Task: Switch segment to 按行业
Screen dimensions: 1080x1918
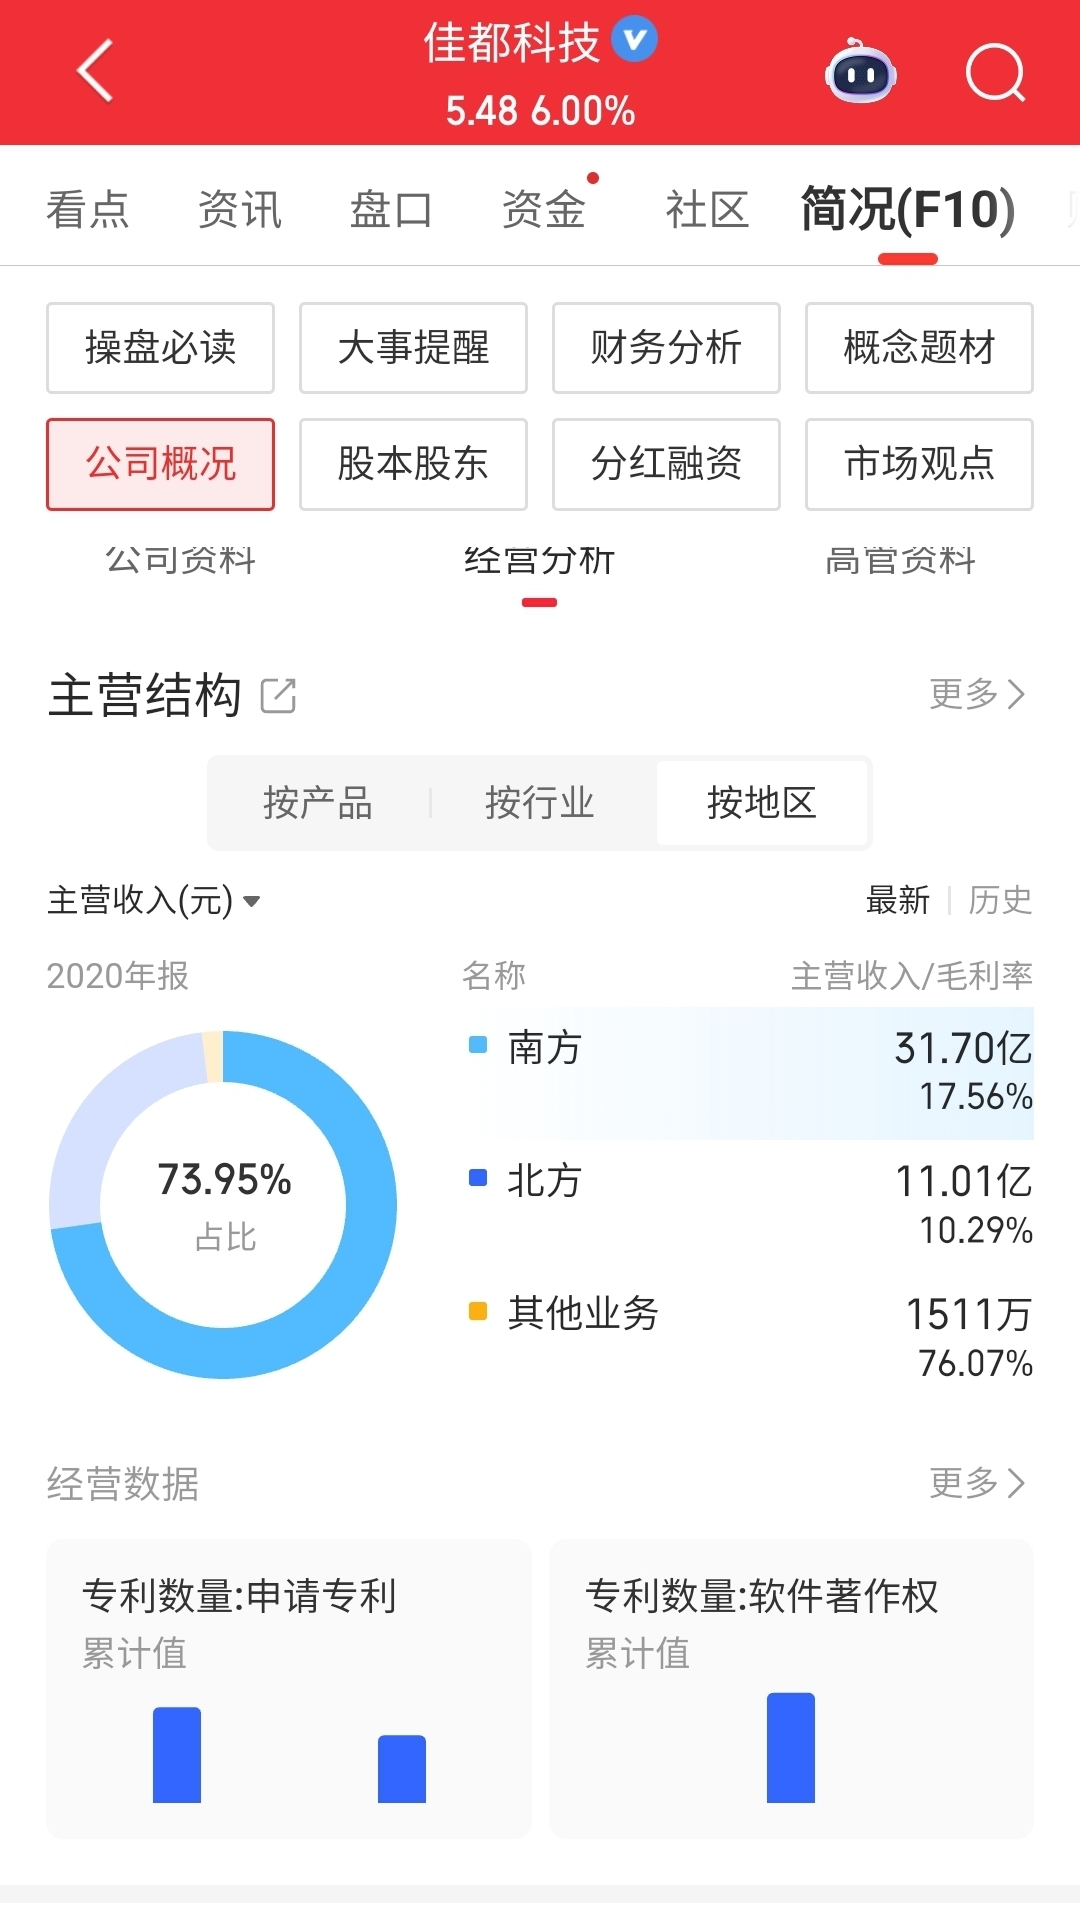Action: (540, 803)
